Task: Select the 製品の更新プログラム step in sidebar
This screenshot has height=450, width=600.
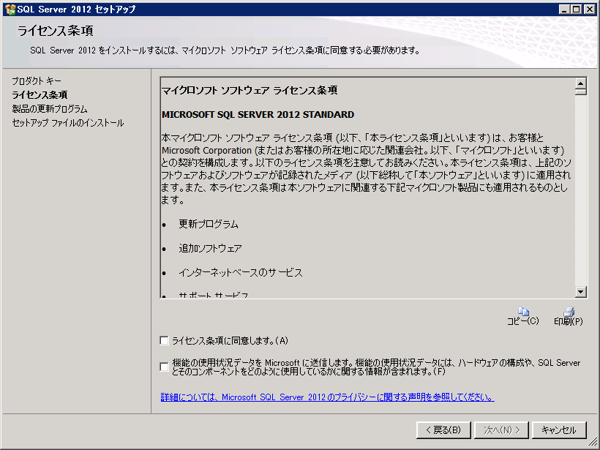Action: [x=49, y=109]
